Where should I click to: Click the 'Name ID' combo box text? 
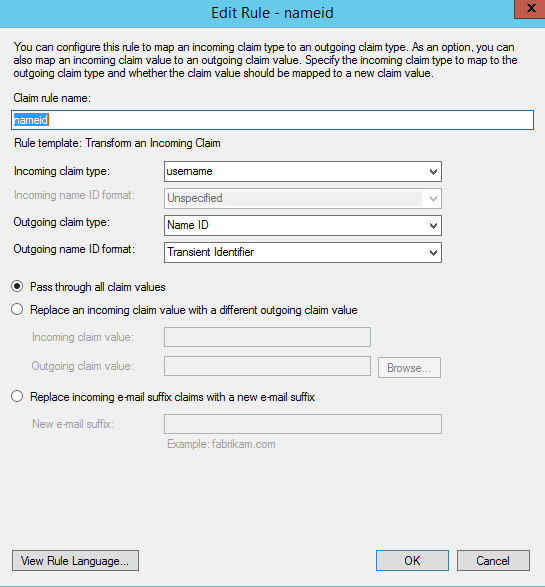pyautogui.click(x=188, y=225)
